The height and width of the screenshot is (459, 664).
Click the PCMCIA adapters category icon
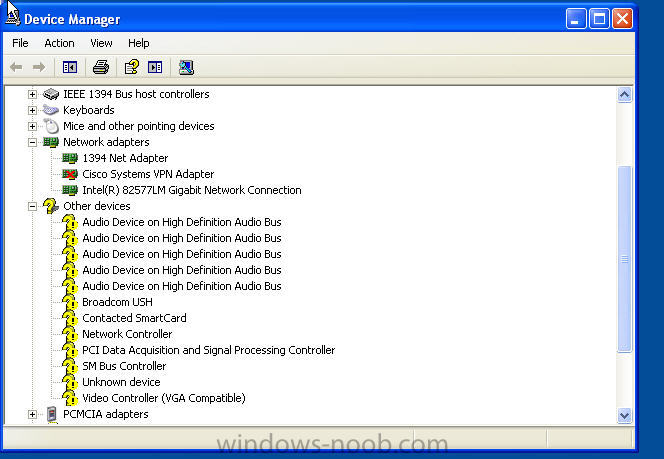(x=52, y=414)
